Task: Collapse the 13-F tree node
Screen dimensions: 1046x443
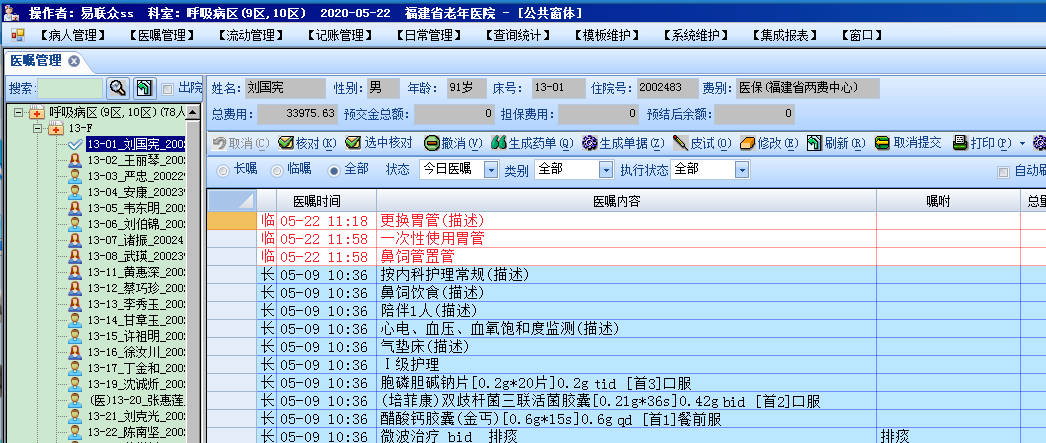Action: (x=38, y=127)
